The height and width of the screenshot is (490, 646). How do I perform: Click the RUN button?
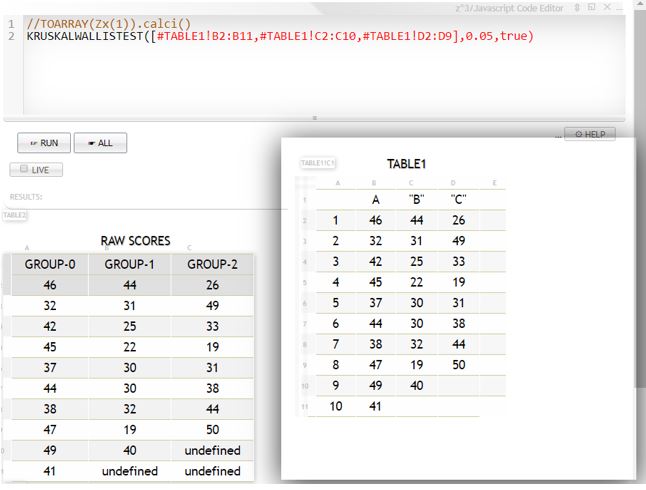42,143
